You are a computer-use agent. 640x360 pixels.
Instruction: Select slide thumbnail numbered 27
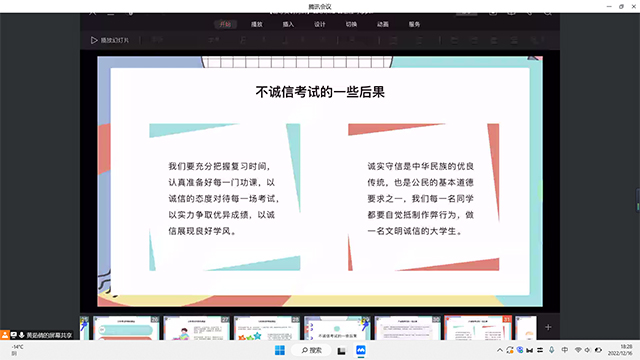click(196, 328)
